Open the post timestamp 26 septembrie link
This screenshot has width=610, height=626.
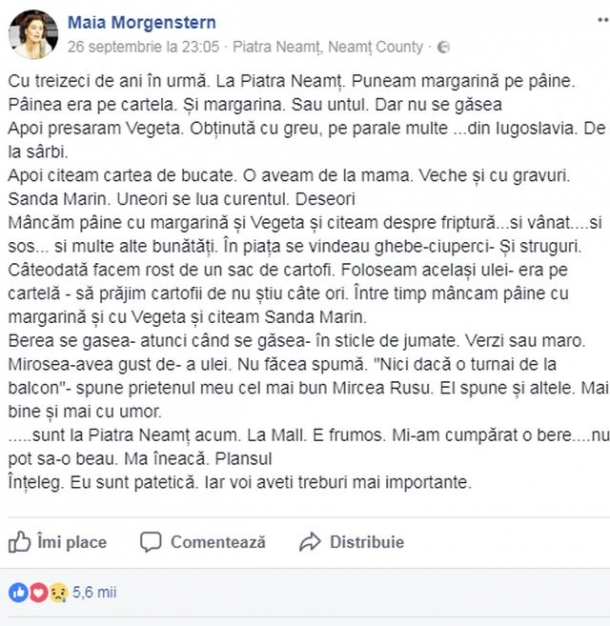(x=144, y=46)
